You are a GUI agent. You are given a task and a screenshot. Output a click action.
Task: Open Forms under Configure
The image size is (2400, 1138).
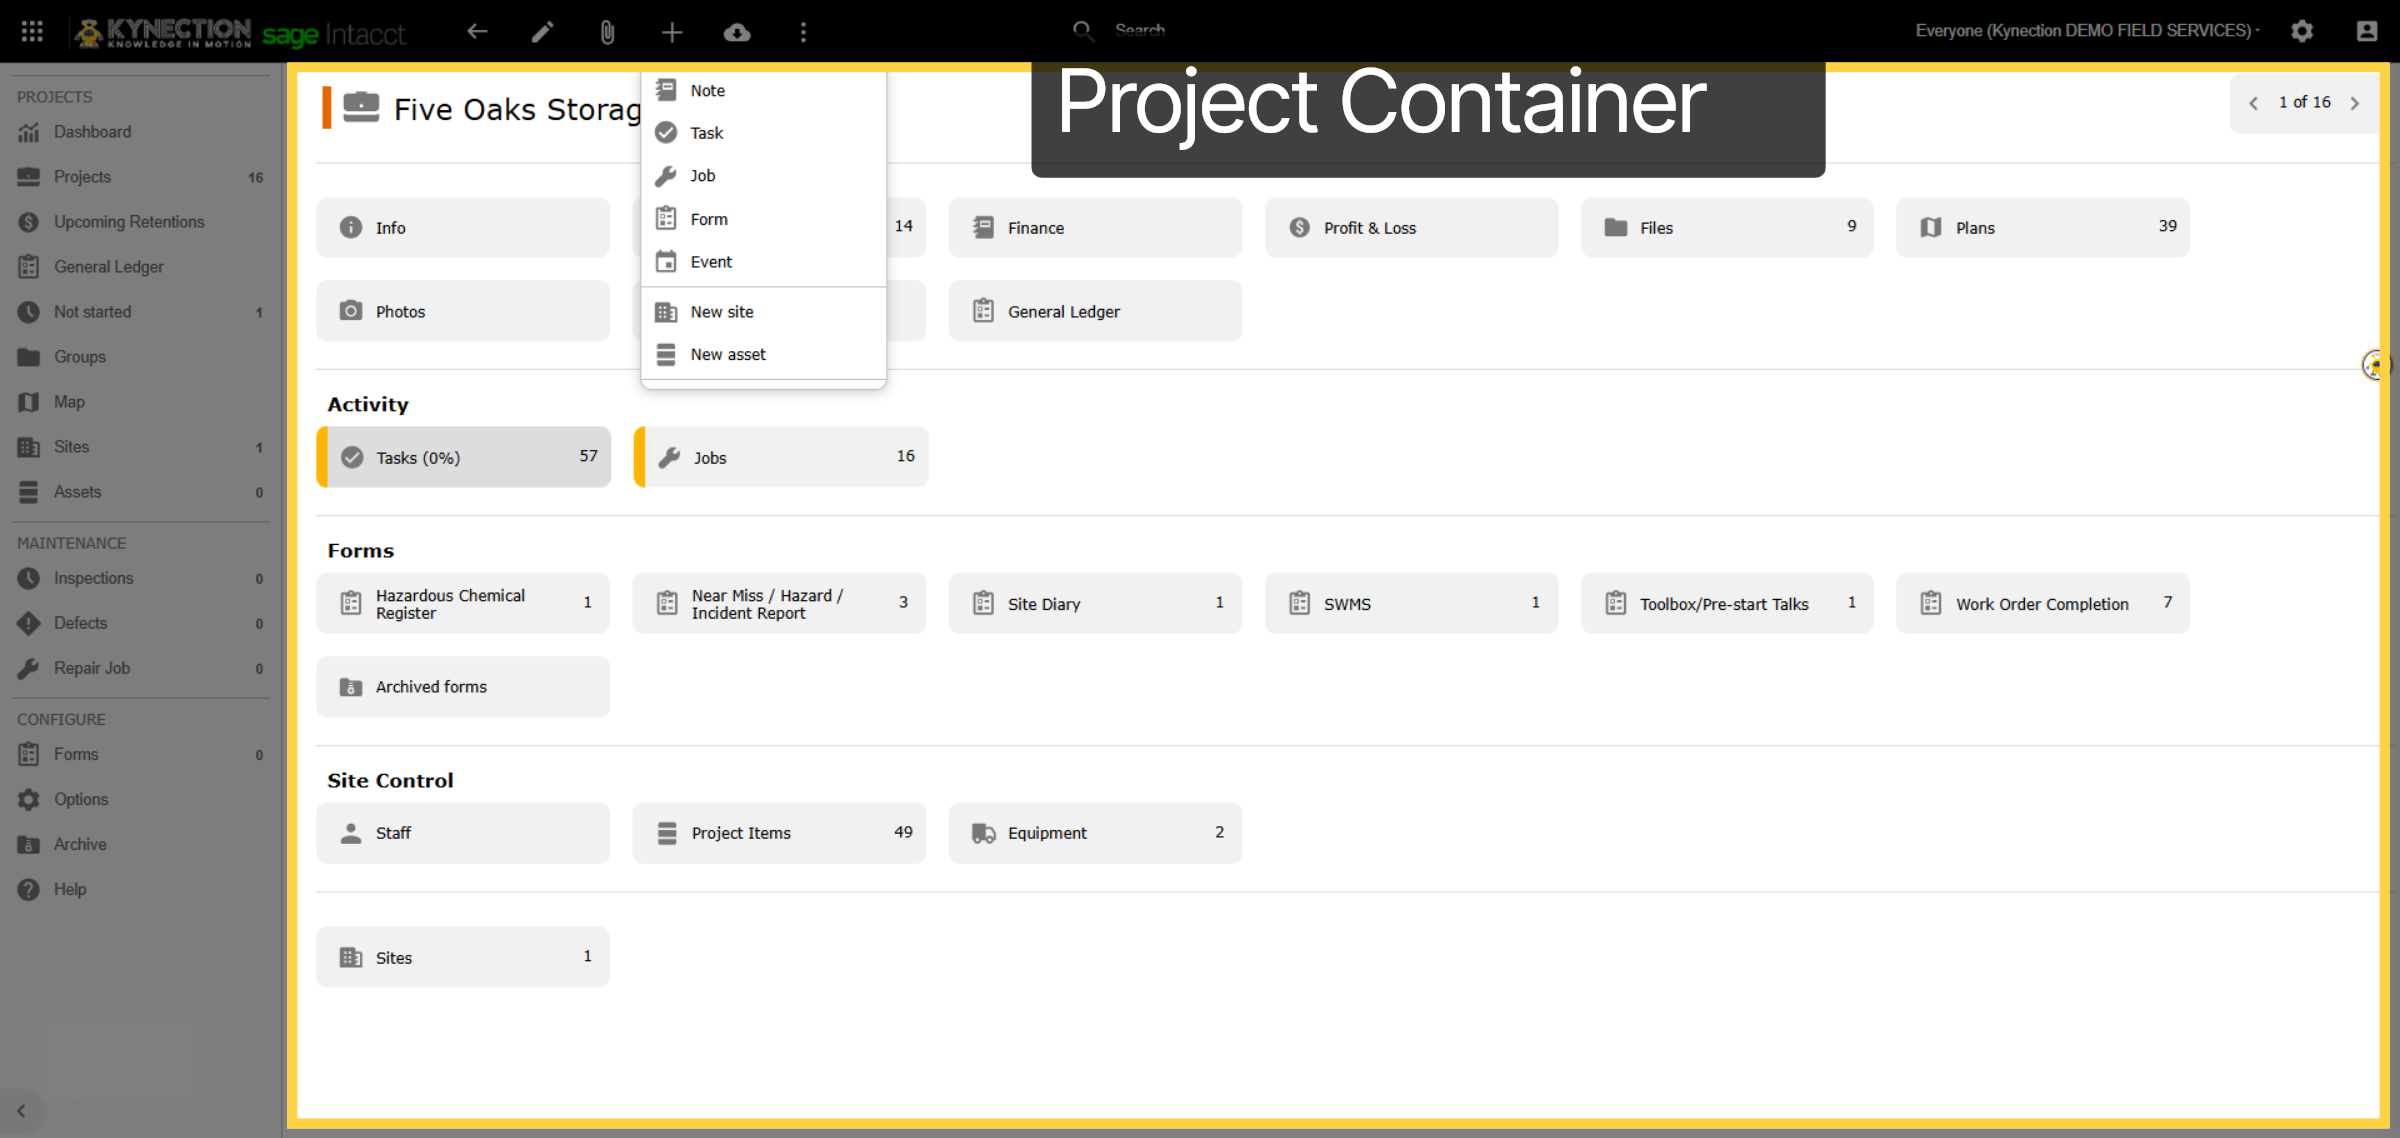[141, 754]
